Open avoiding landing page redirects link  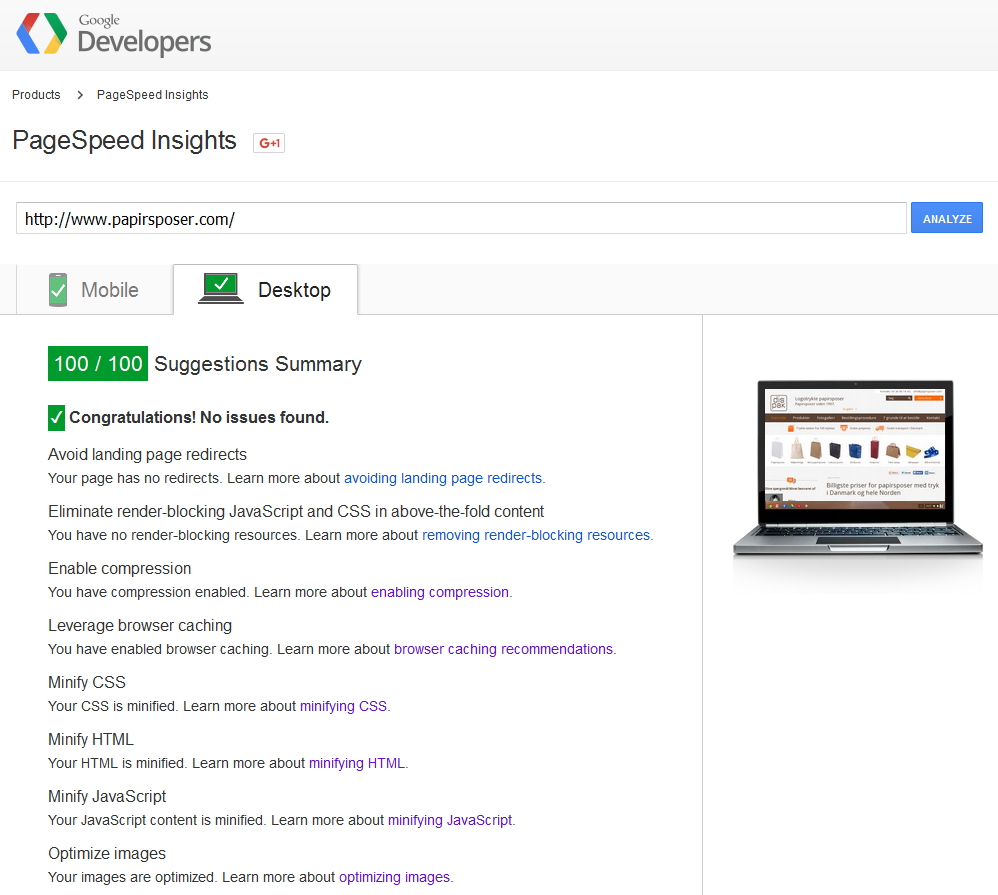pos(443,478)
